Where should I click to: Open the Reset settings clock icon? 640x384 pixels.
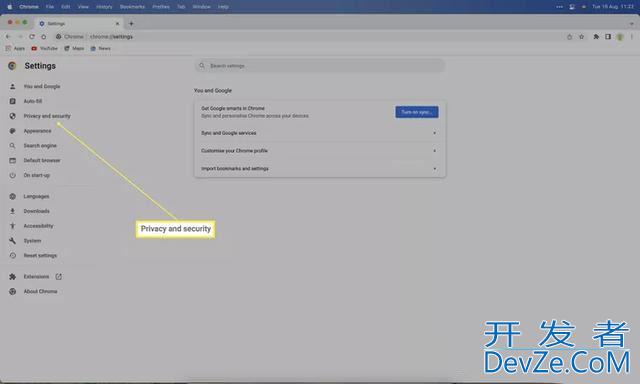point(13,255)
